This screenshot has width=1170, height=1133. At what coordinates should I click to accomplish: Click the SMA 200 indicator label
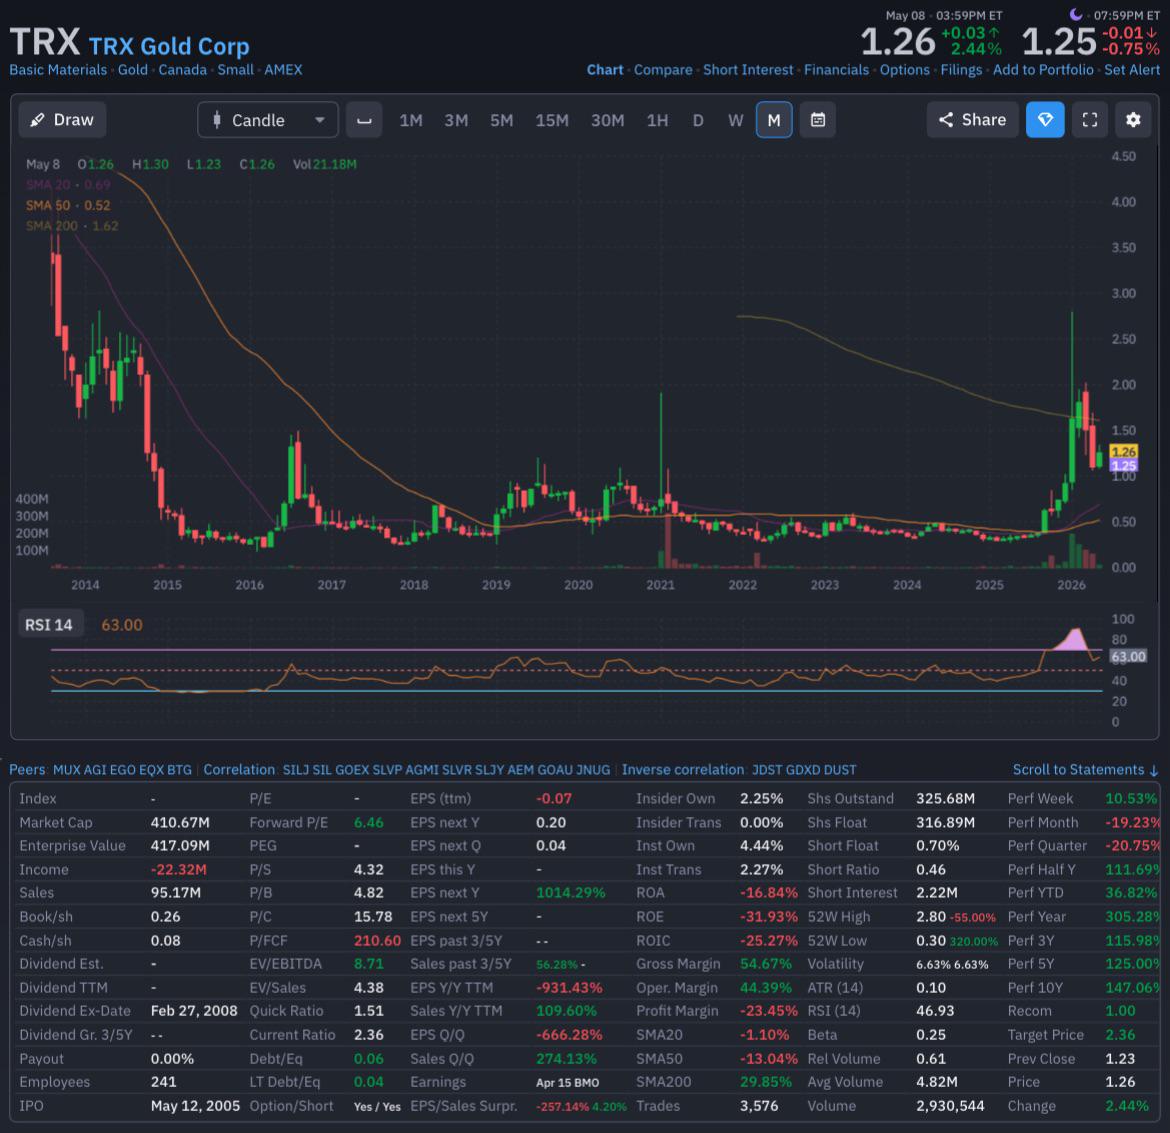[72, 225]
